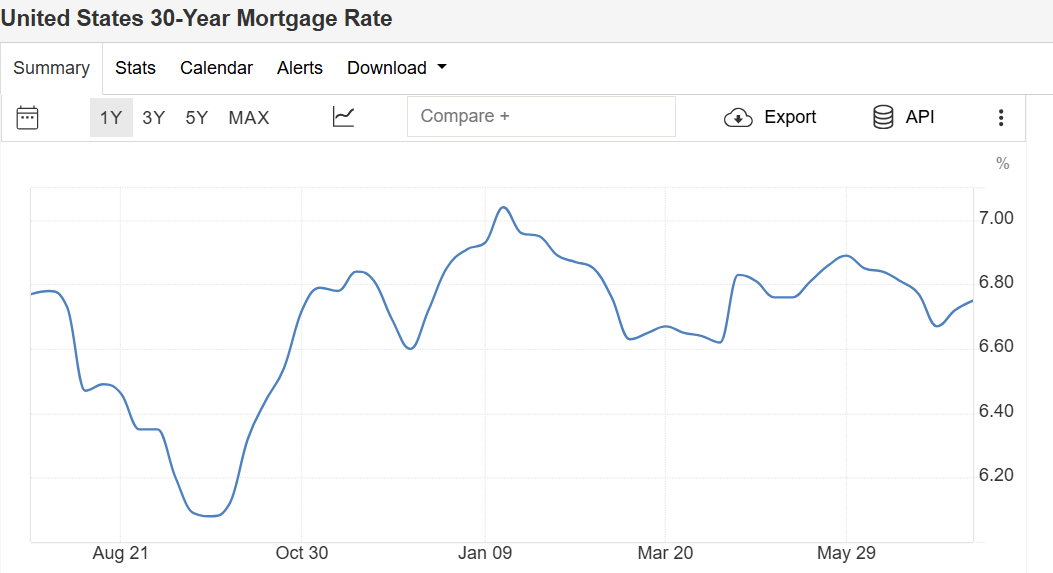Screen dimensions: 1053x573
Task: Click the cloud download Export icon
Action: pyautogui.click(x=738, y=117)
